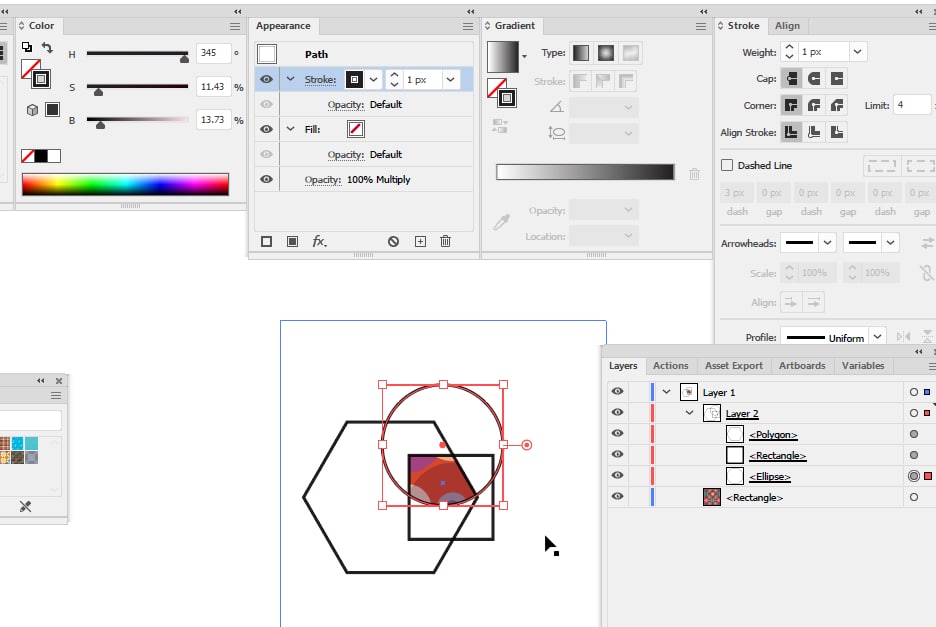This screenshot has height=627, width=936.
Task: Open the stroke Weight dropdown
Action: click(857, 52)
